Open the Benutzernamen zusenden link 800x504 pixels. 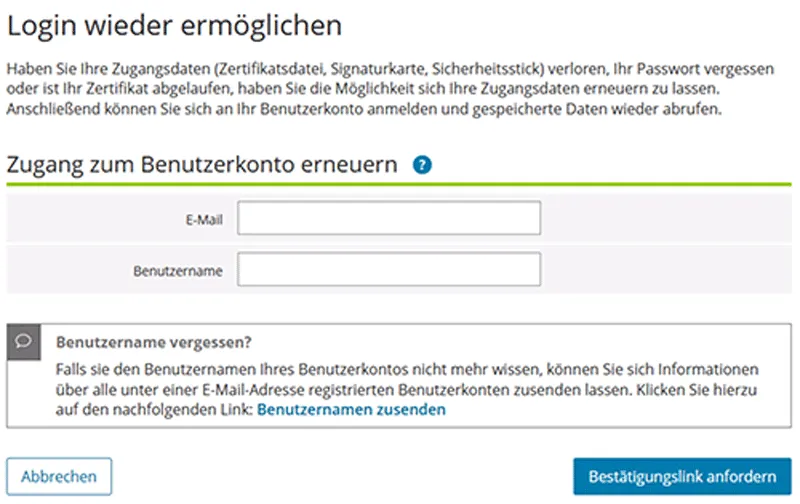(351, 409)
